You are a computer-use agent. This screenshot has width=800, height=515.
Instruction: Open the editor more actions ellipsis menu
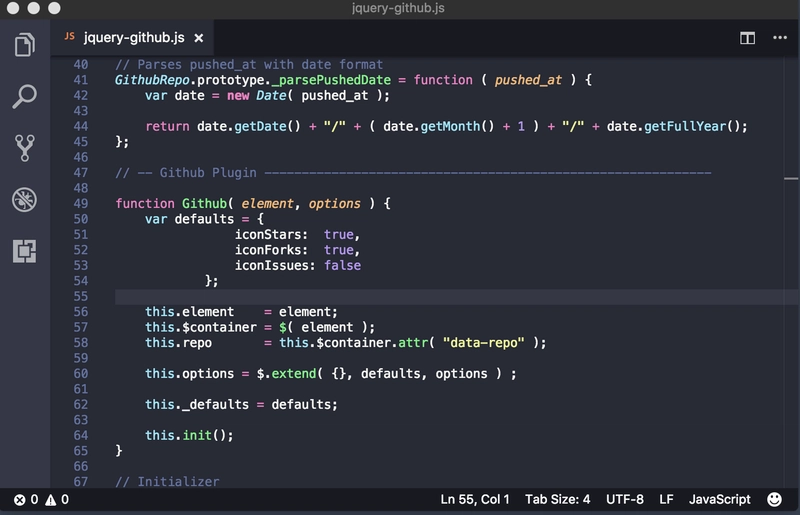click(x=780, y=37)
